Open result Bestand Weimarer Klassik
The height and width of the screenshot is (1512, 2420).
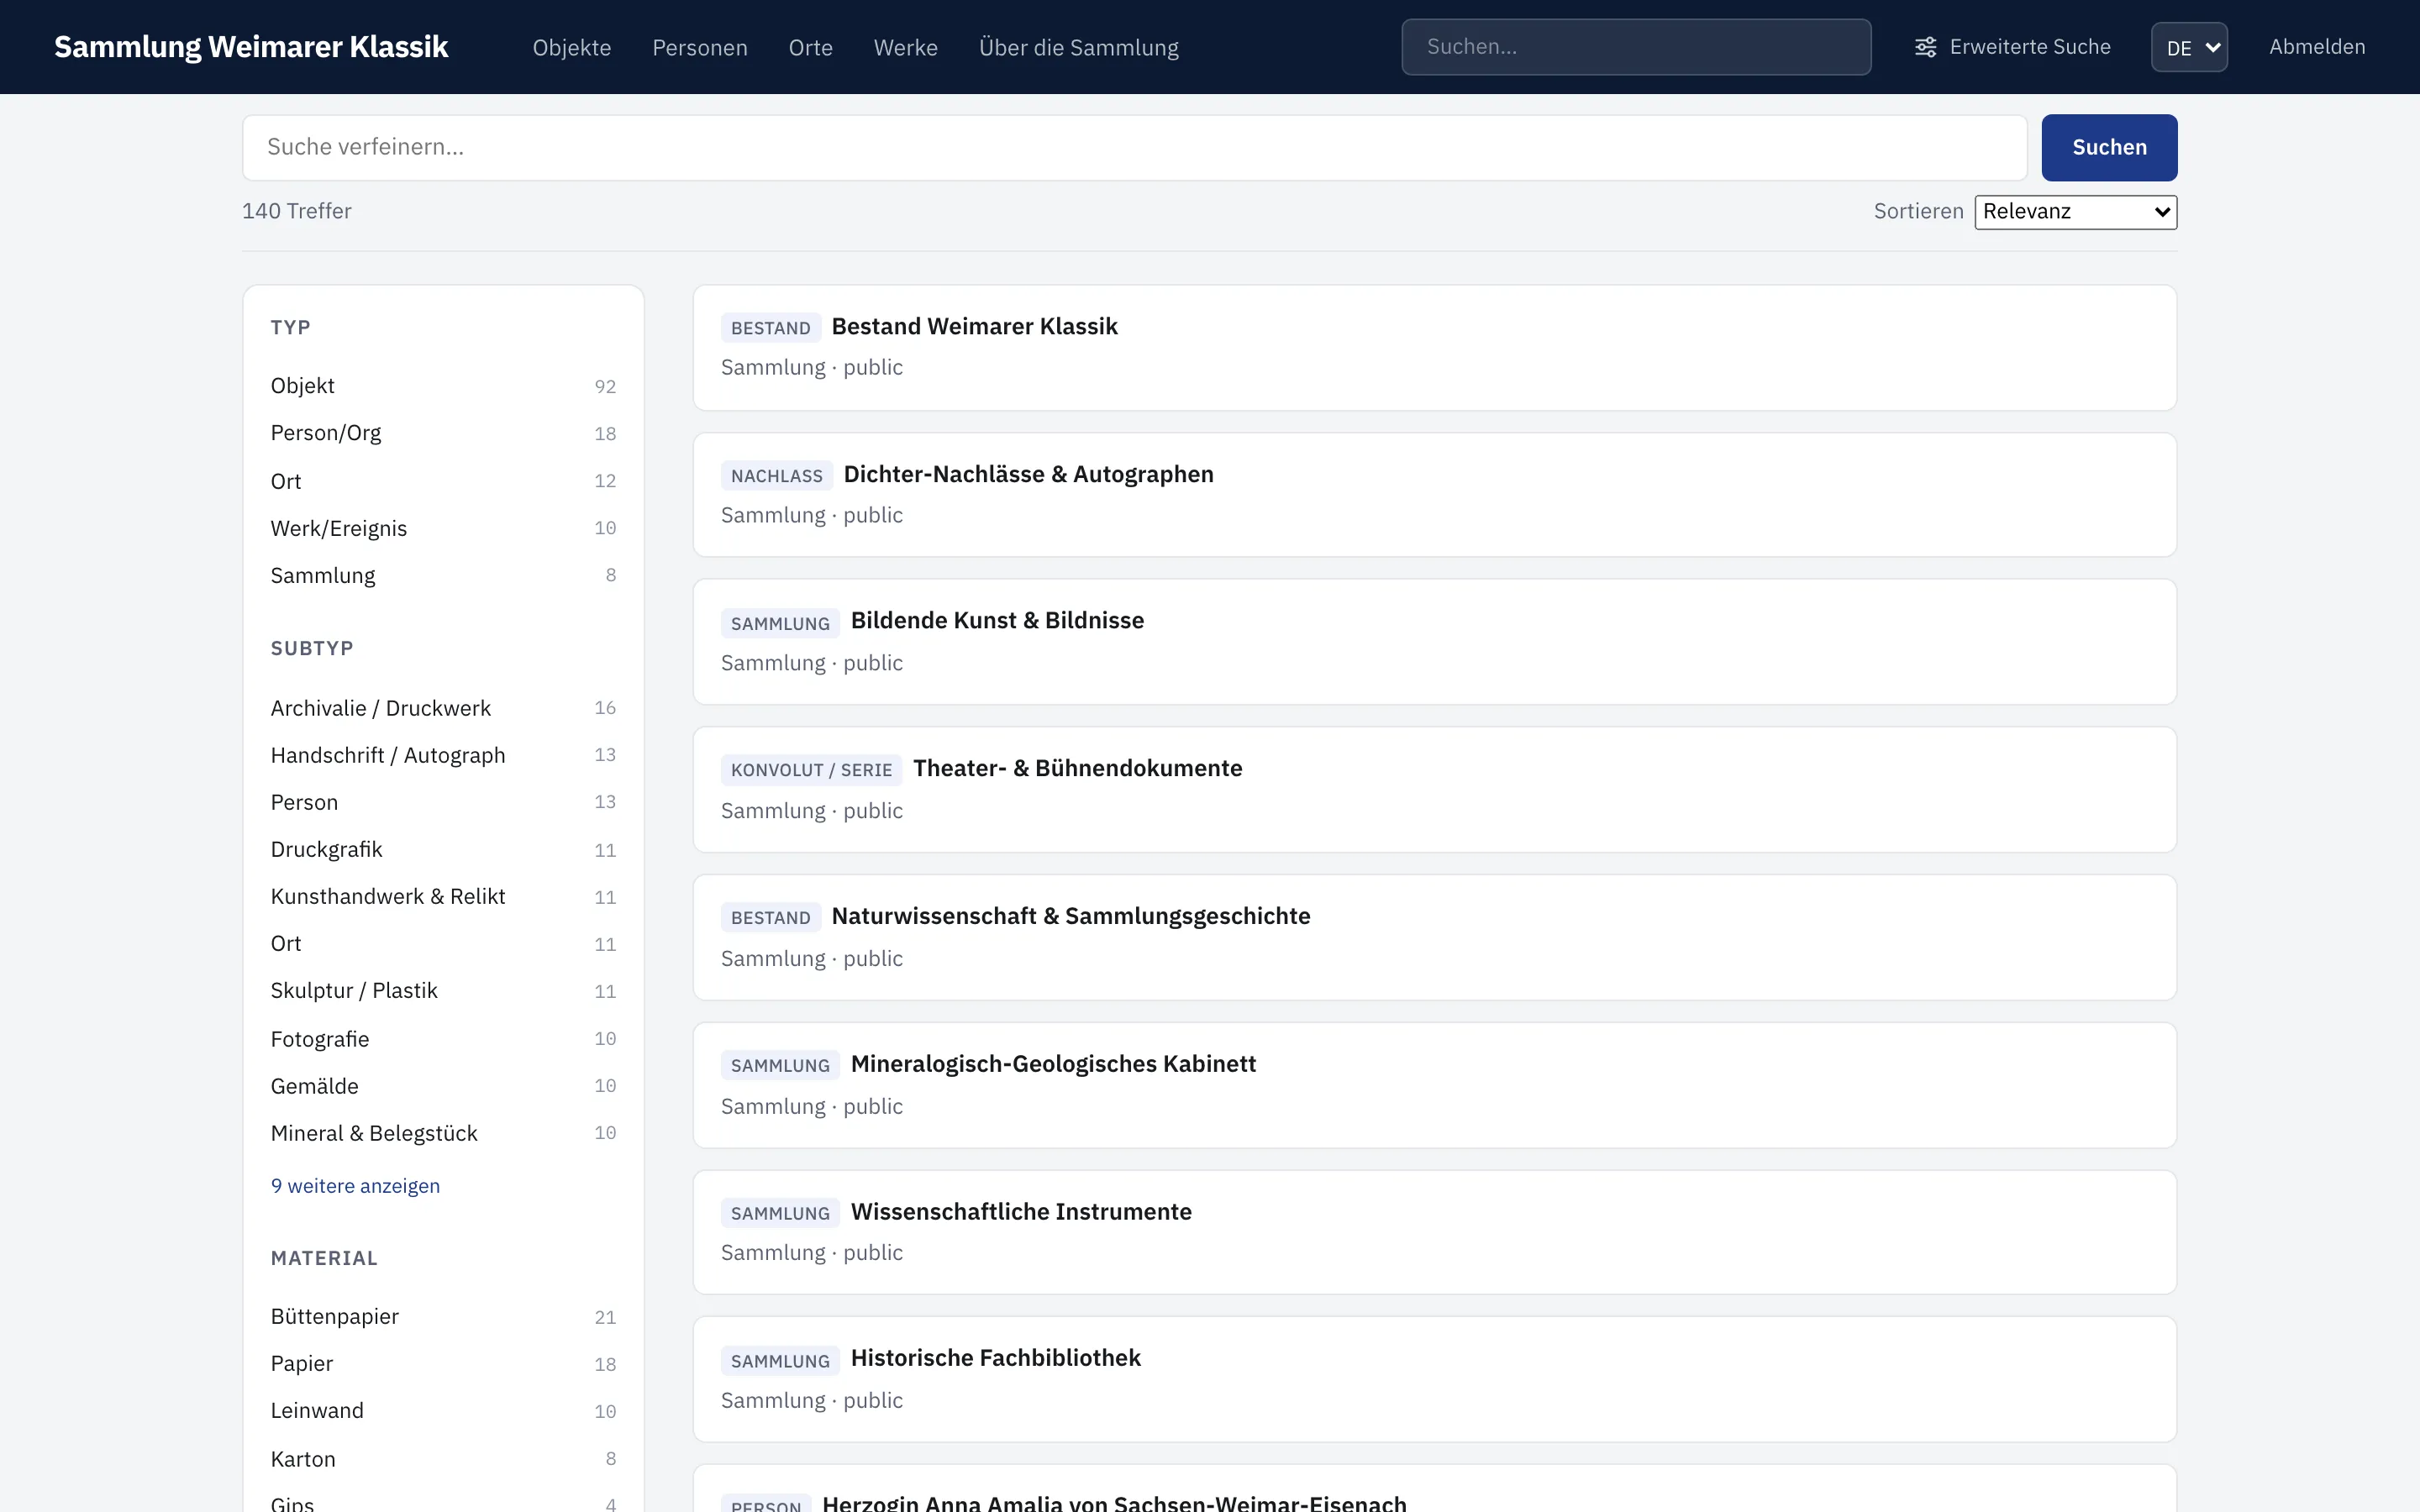click(x=974, y=327)
